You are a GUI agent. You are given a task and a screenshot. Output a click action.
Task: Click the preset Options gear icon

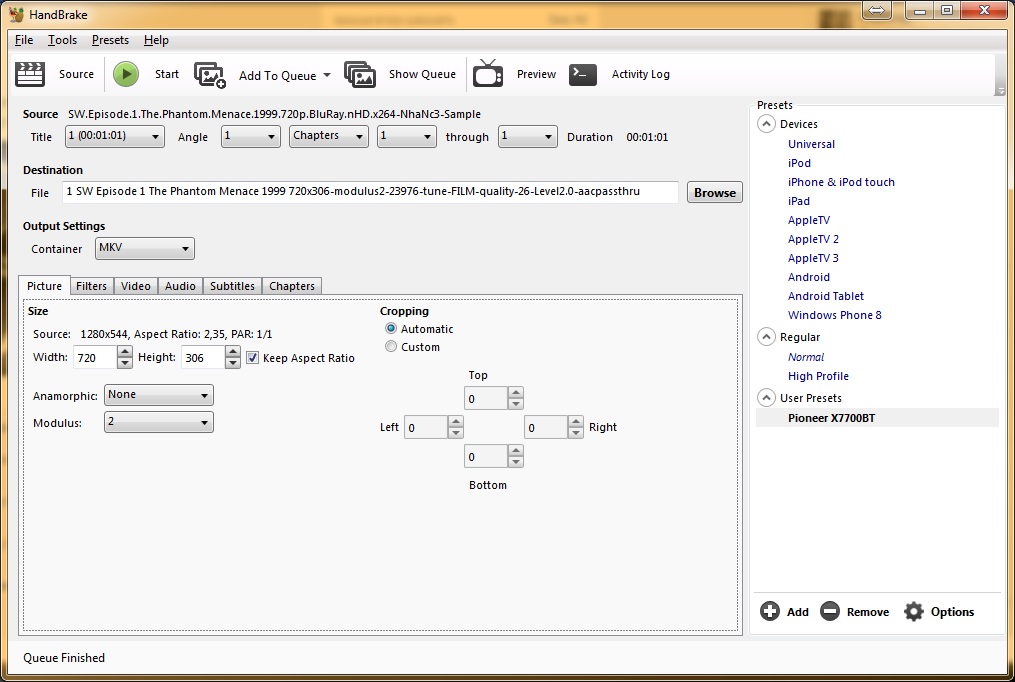(x=914, y=611)
